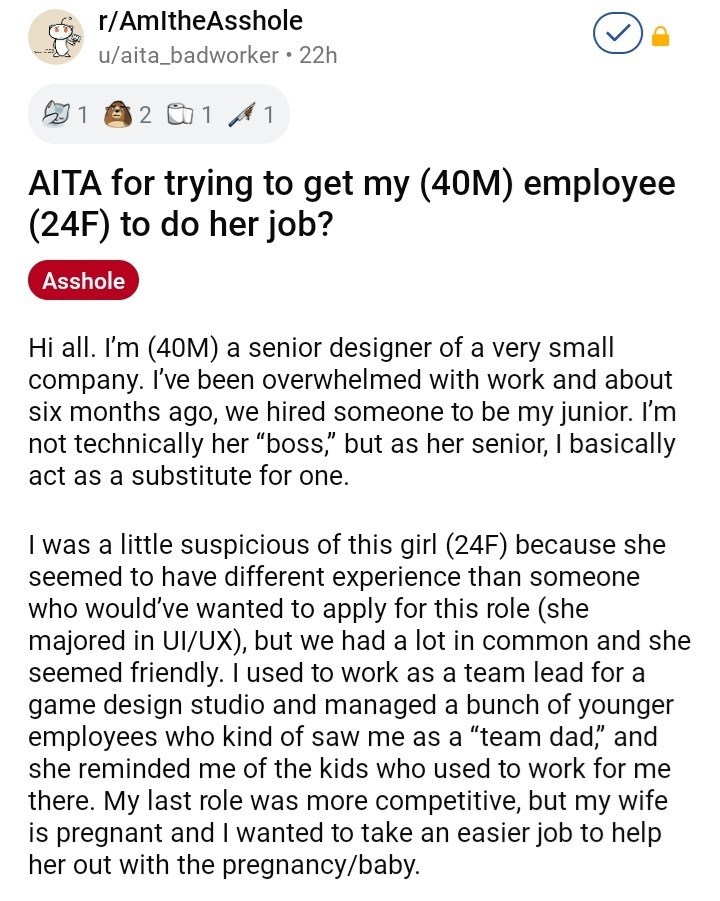Open the post title about employee (24F)

pyautogui.click(x=352, y=203)
